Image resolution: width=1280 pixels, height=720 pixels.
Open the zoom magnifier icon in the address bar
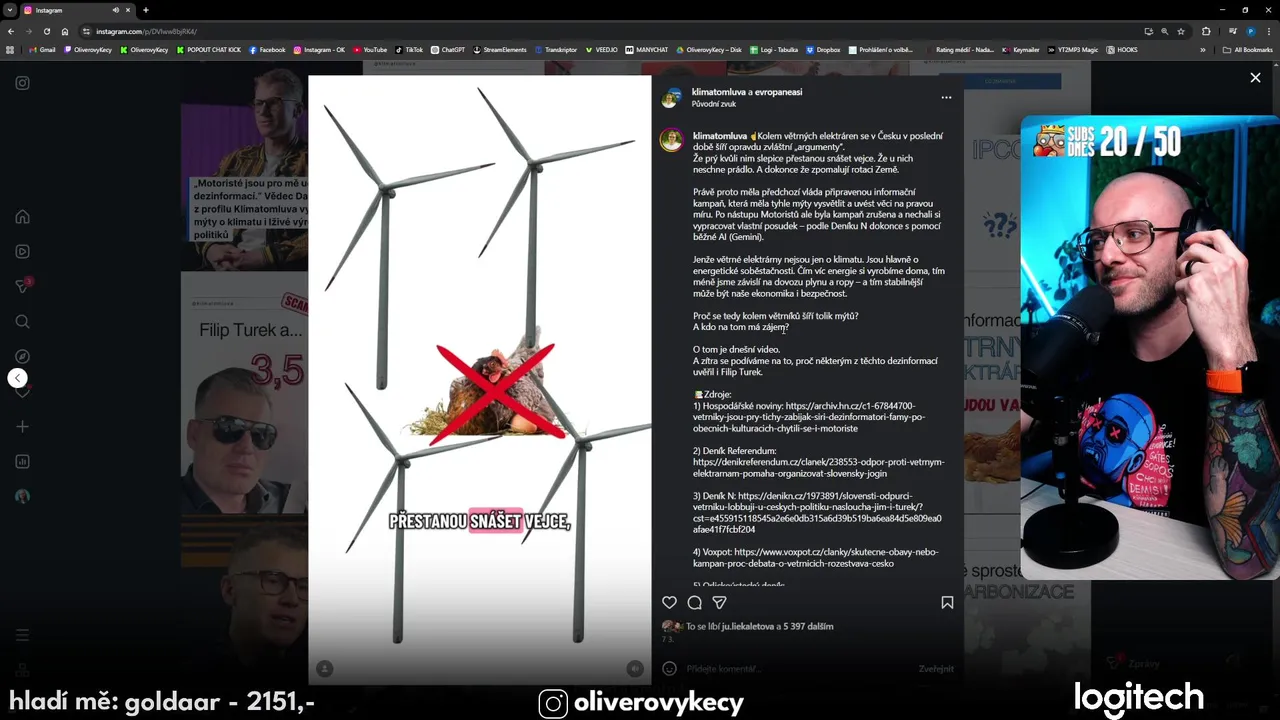pos(1164,31)
